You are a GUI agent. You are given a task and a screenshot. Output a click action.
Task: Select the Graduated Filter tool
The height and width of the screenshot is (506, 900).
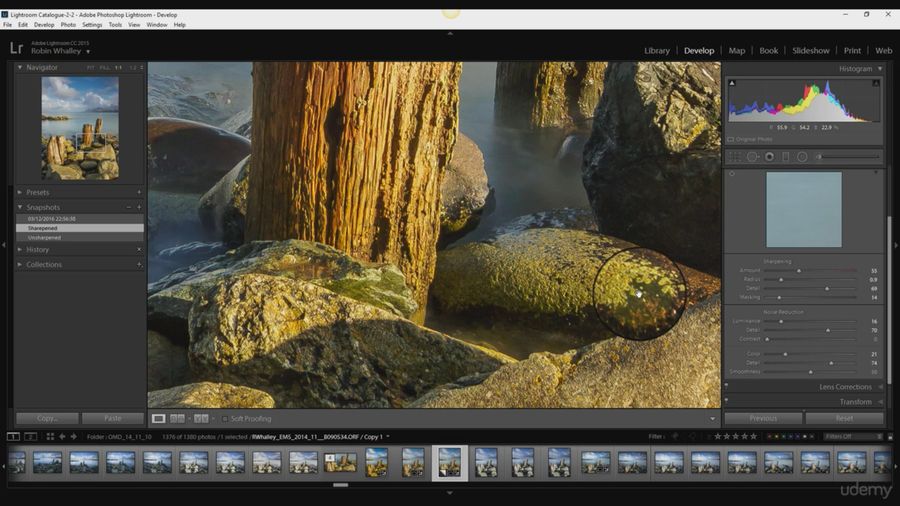click(786, 157)
